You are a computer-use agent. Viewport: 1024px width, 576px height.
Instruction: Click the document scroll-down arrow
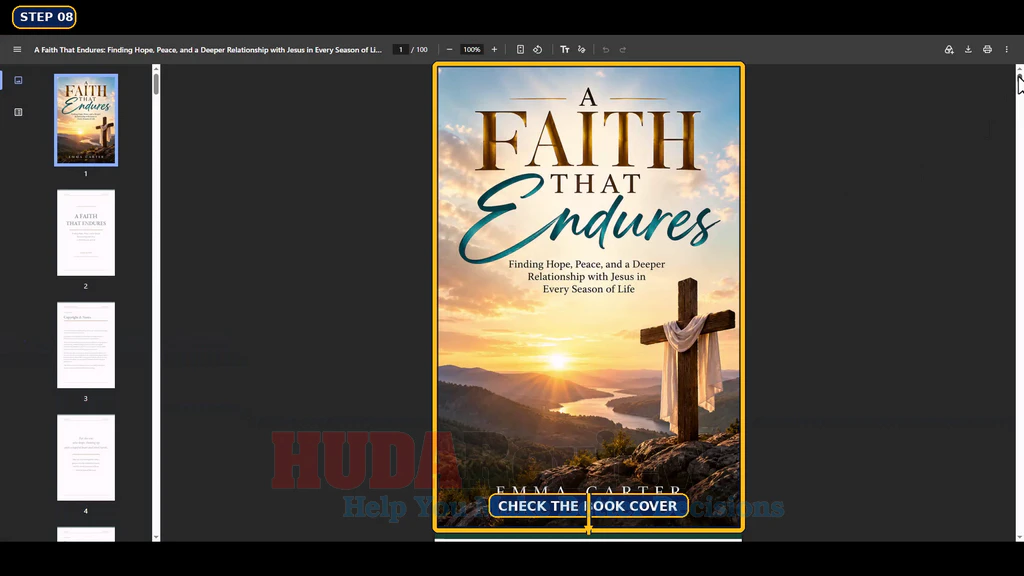1019,537
